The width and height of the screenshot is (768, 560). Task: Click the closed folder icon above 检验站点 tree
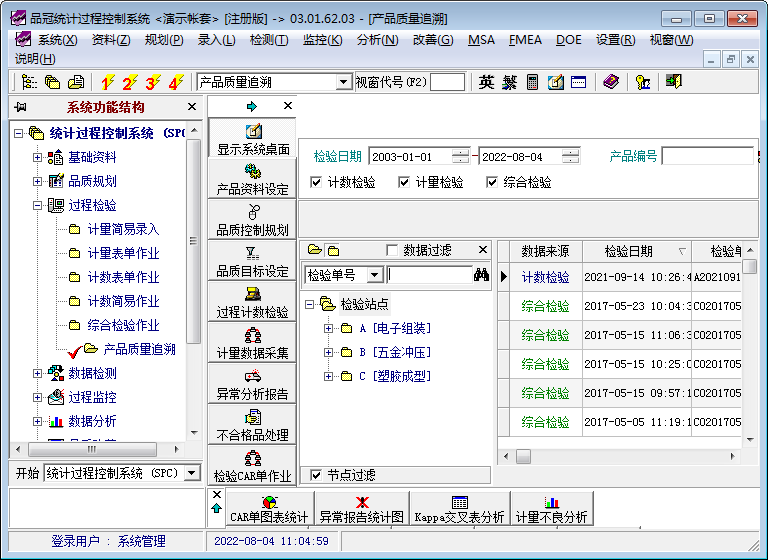[333, 251]
